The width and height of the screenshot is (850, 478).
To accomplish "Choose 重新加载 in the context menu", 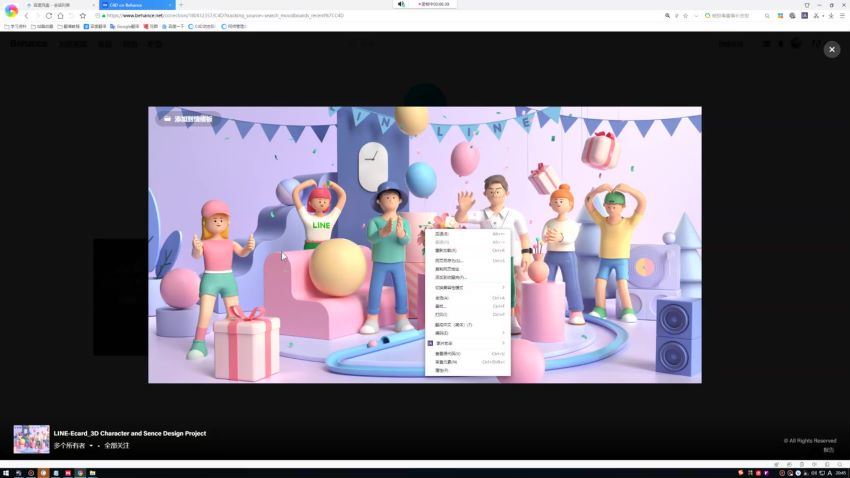I will point(467,250).
